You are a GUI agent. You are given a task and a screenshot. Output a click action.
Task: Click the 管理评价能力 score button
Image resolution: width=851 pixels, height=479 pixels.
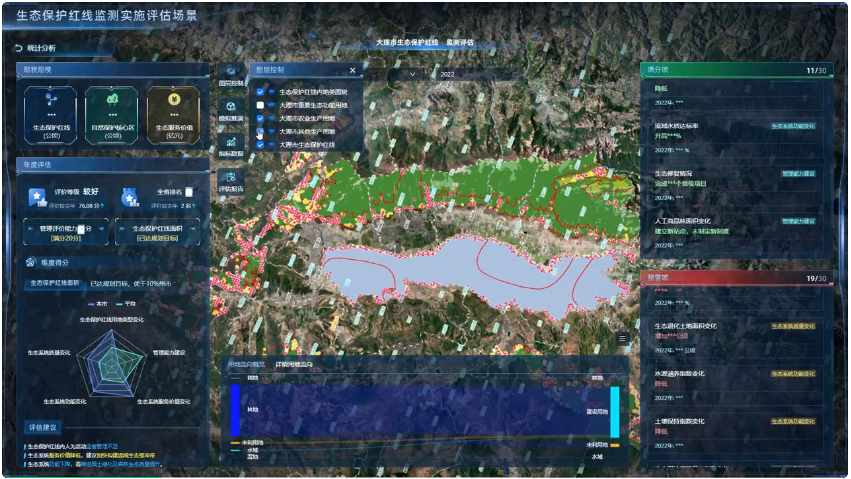(x=65, y=232)
